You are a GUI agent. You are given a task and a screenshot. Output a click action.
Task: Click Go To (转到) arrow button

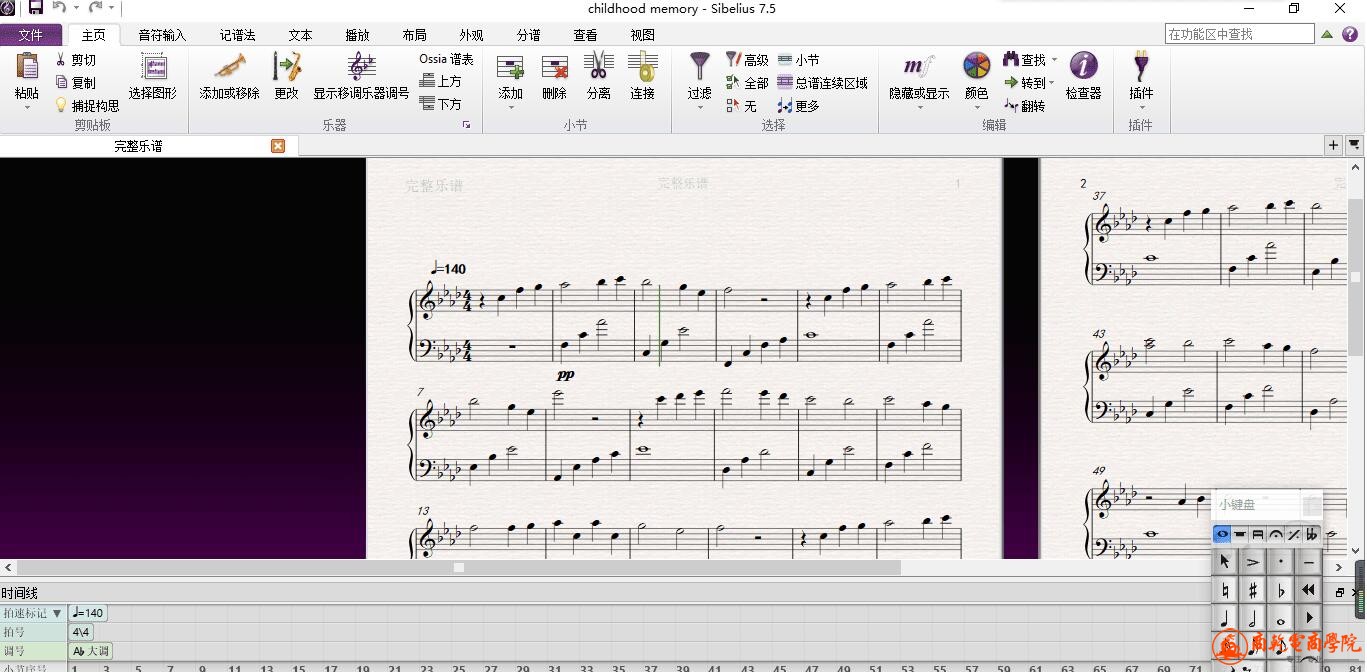tap(1025, 83)
